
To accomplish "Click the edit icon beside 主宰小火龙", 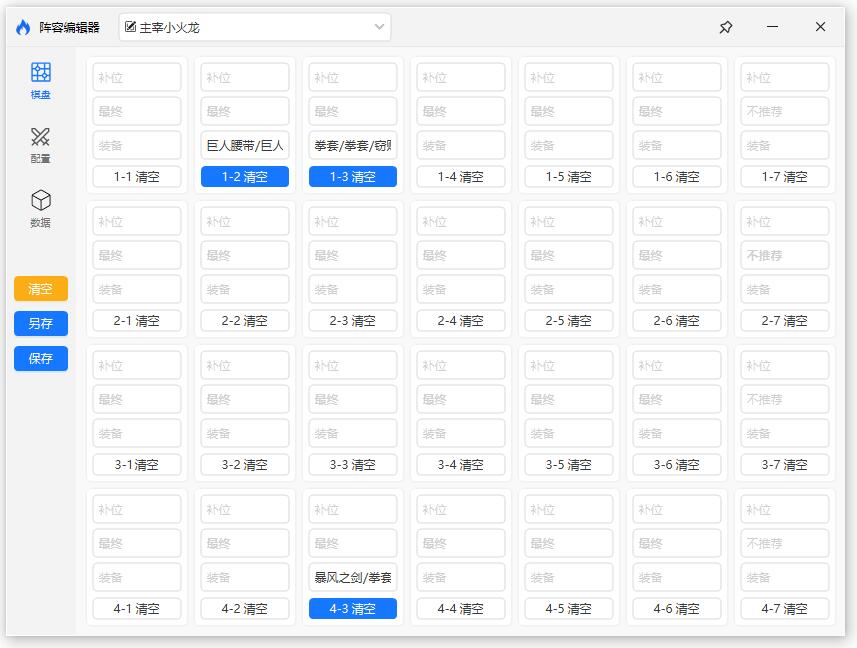I will tap(130, 27).
